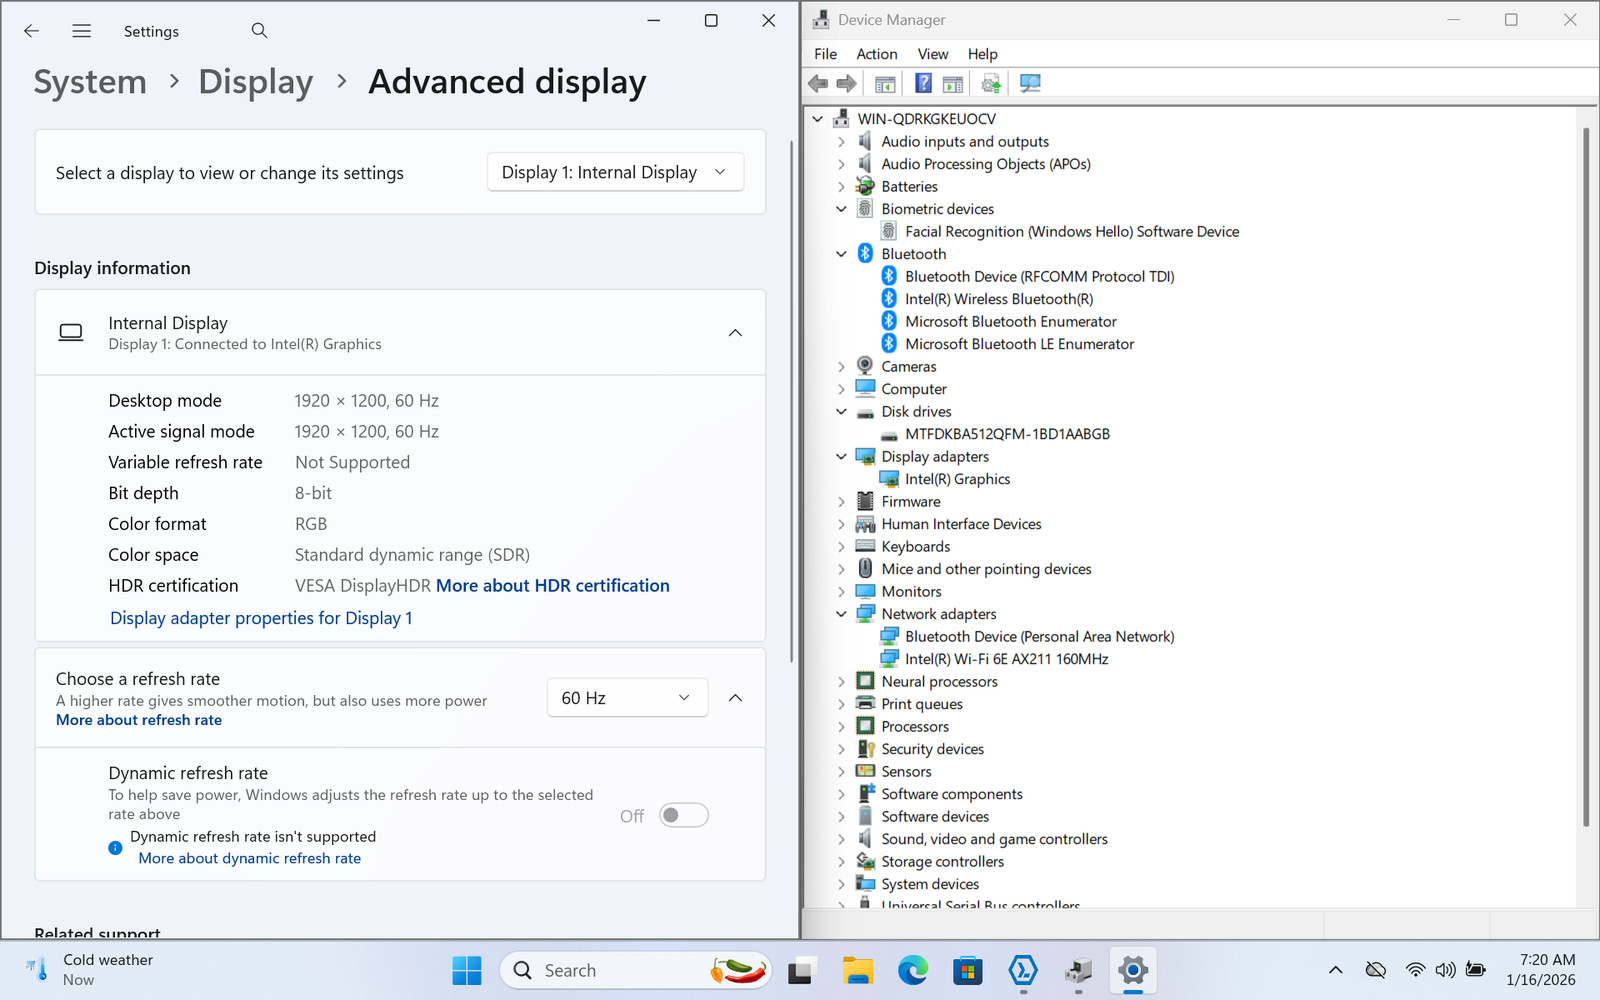1600x1000 pixels.
Task: Open the 60 Hz refresh rate dropdown
Action: click(x=627, y=698)
